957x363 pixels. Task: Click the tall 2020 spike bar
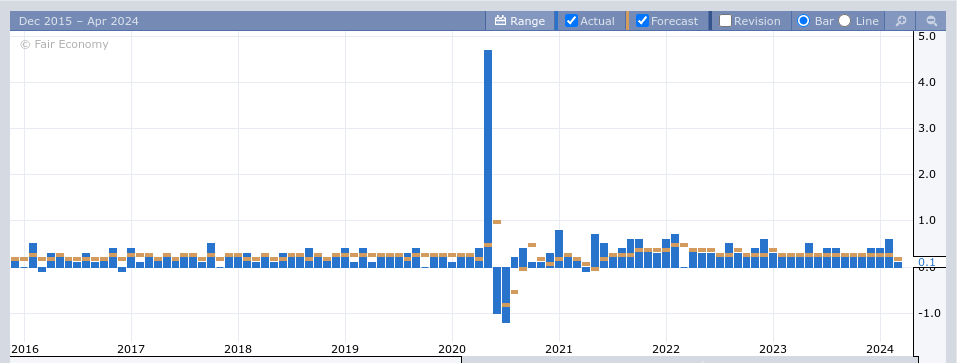[x=488, y=159]
